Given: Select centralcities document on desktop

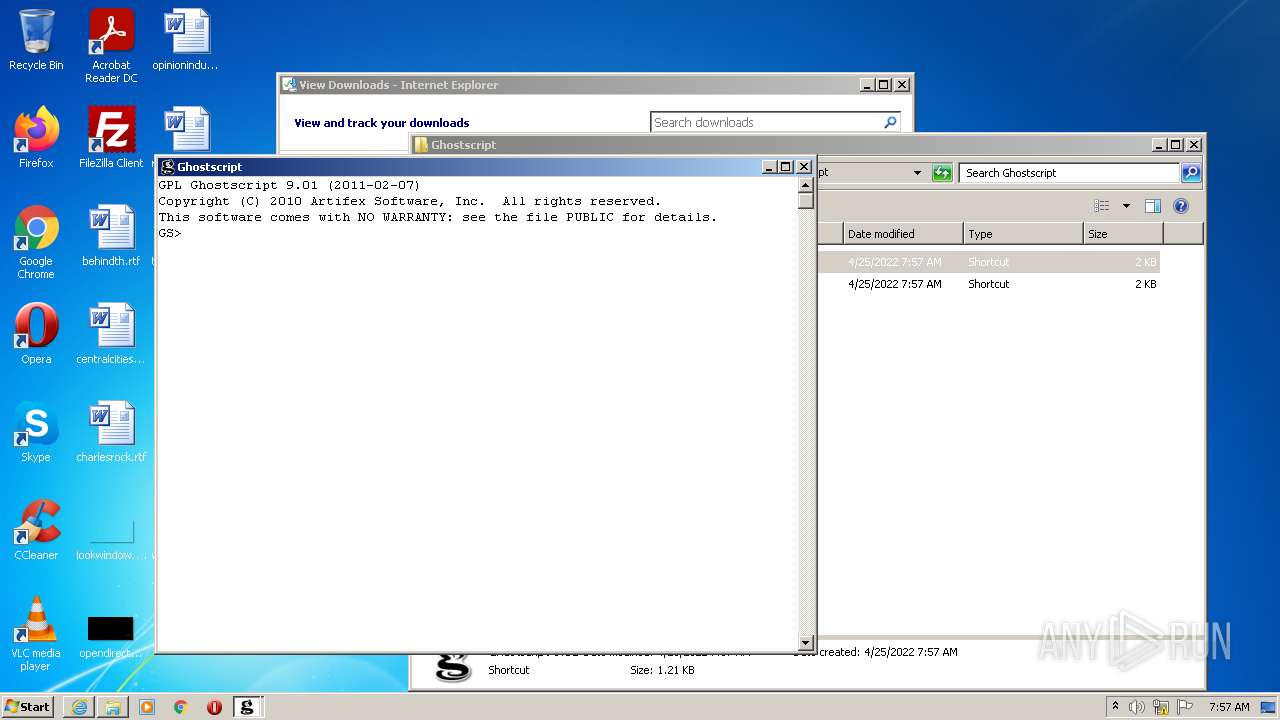Looking at the screenshot, I should [x=111, y=334].
